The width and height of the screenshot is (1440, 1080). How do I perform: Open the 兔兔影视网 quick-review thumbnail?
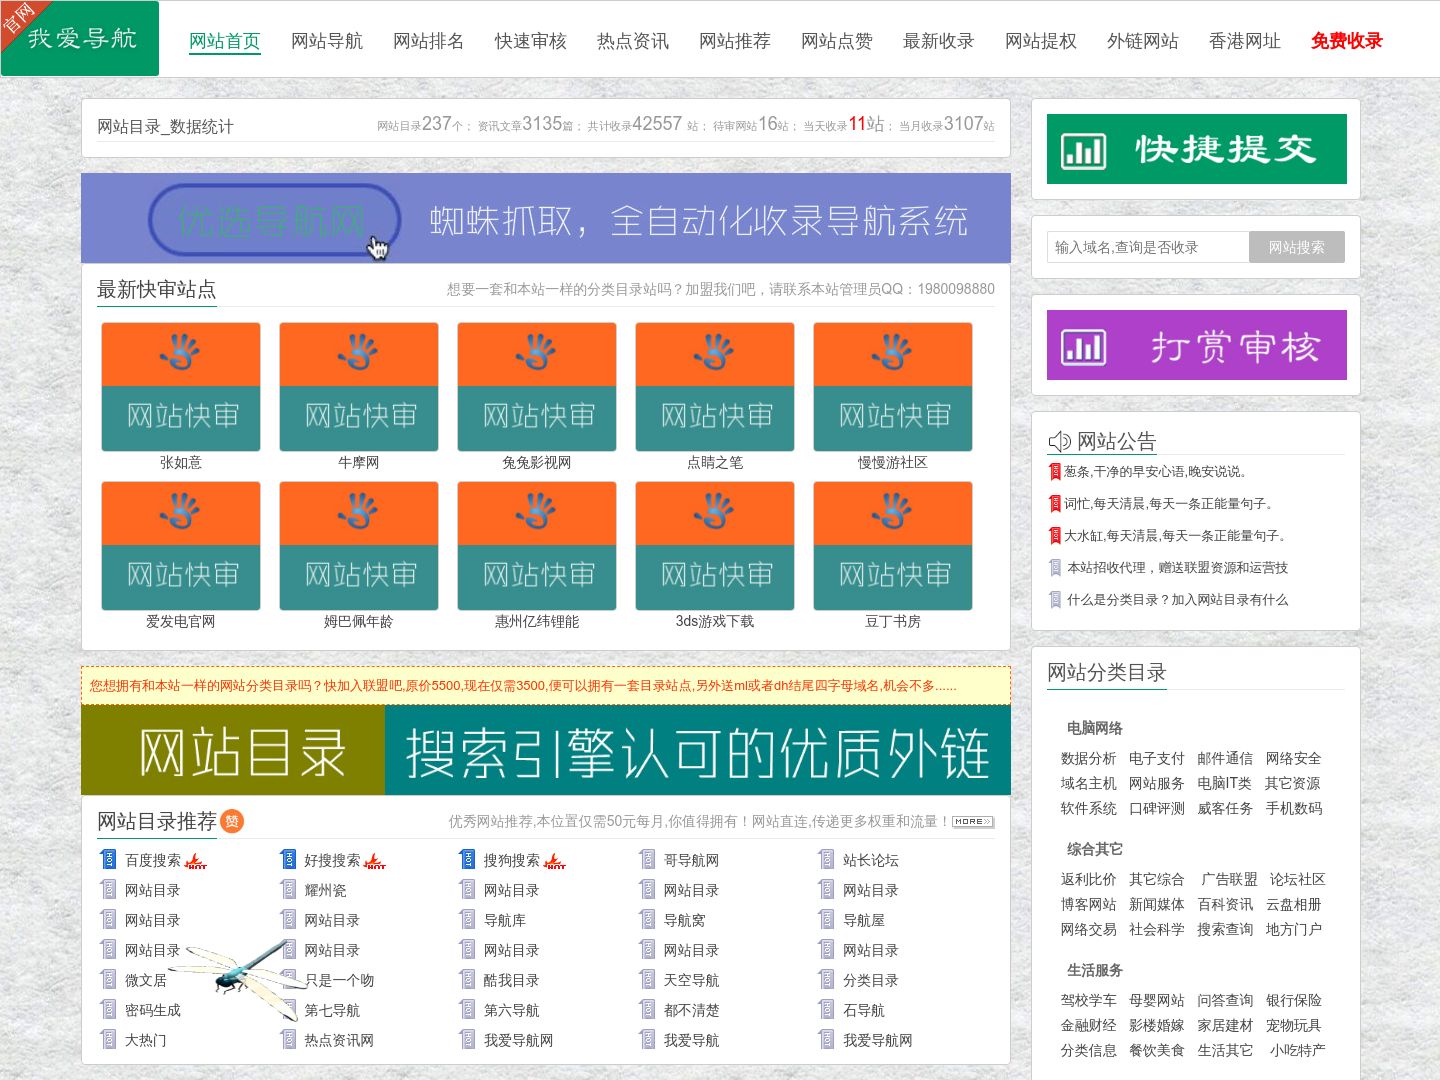coord(537,387)
